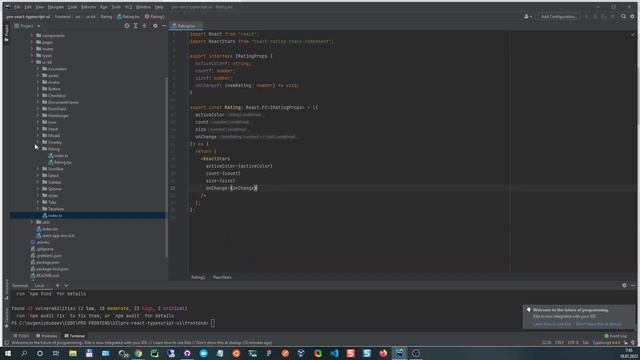Open the Edit menu
The width and height of the screenshot is (640, 360).
[x=28, y=7]
